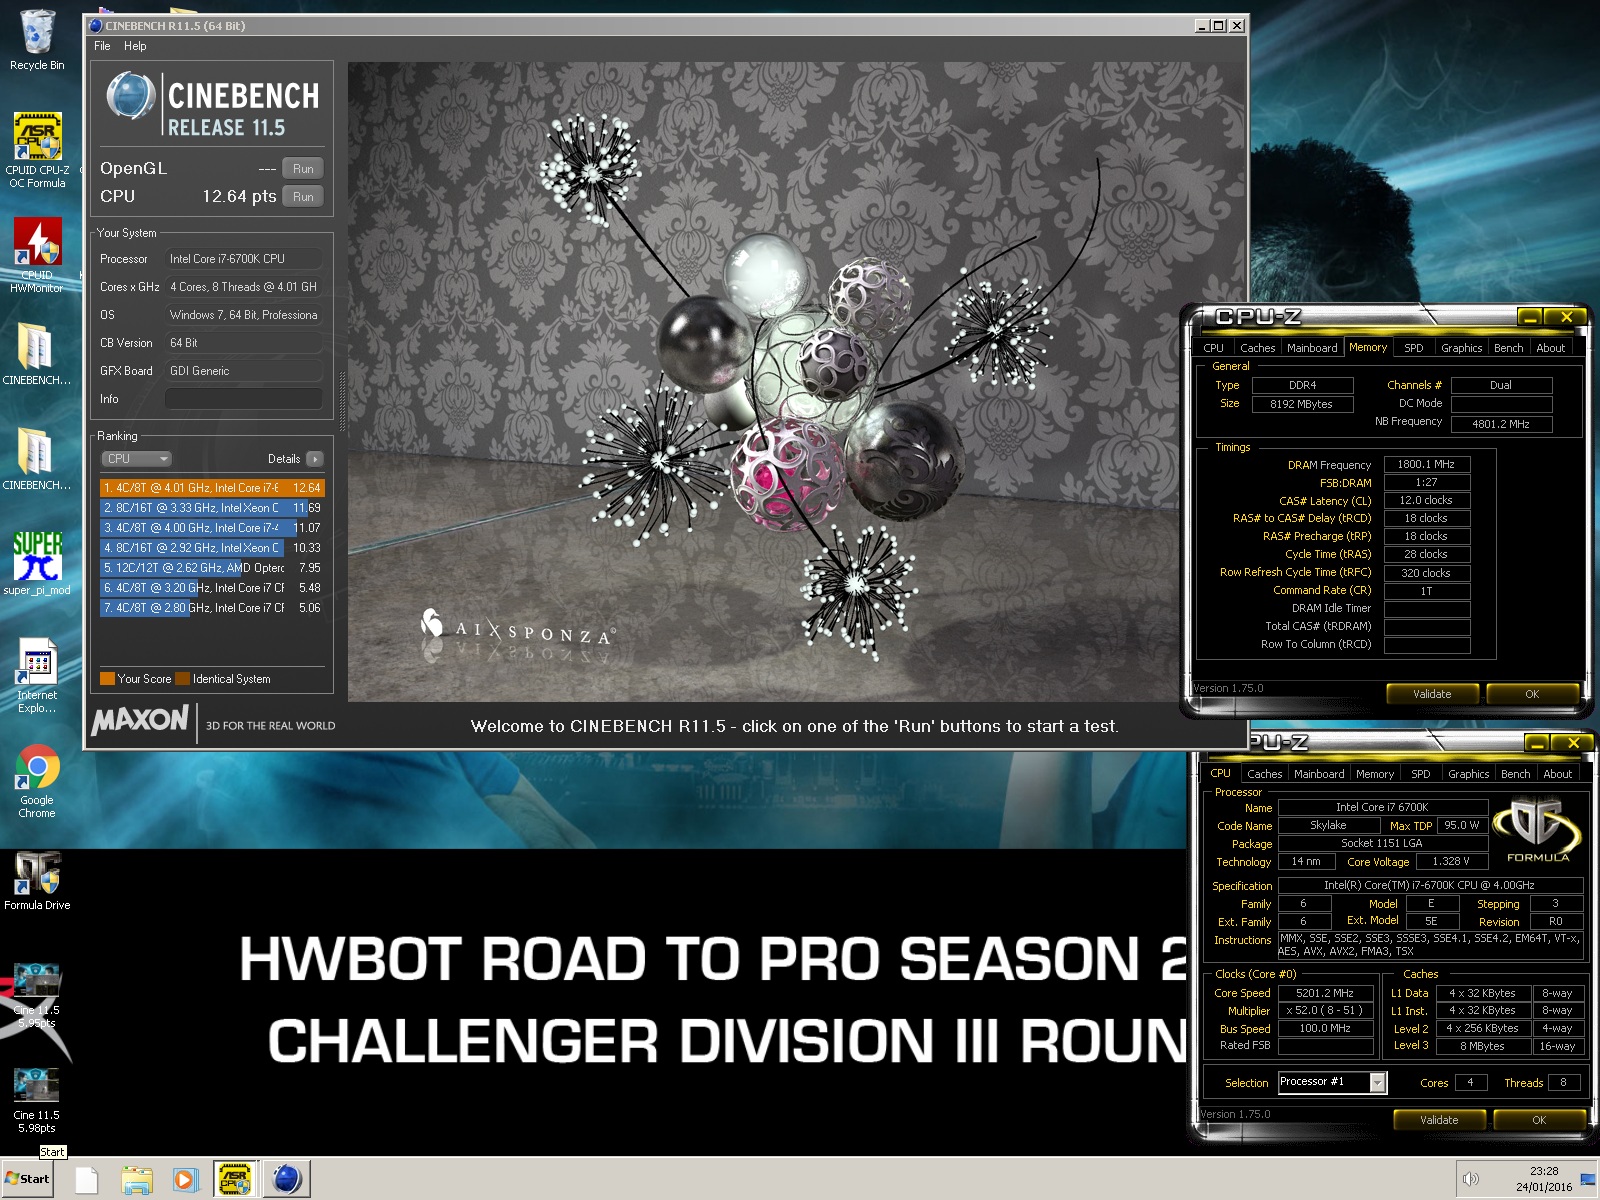Image resolution: width=1600 pixels, height=1200 pixels.
Task: Click OK in lower CPU-Z window
Action: pyautogui.click(x=1539, y=1120)
